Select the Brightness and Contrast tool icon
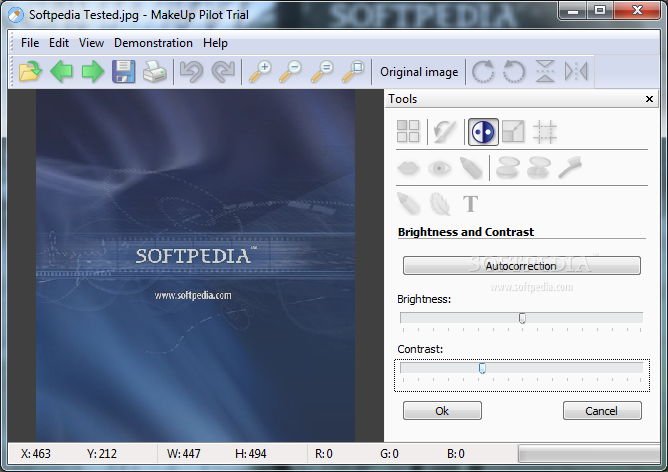Screen dimensions: 668x472 point(483,132)
